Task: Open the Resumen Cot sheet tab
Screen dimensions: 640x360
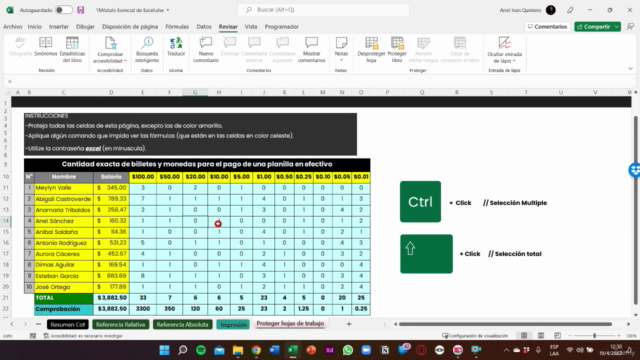Action: tap(68, 324)
